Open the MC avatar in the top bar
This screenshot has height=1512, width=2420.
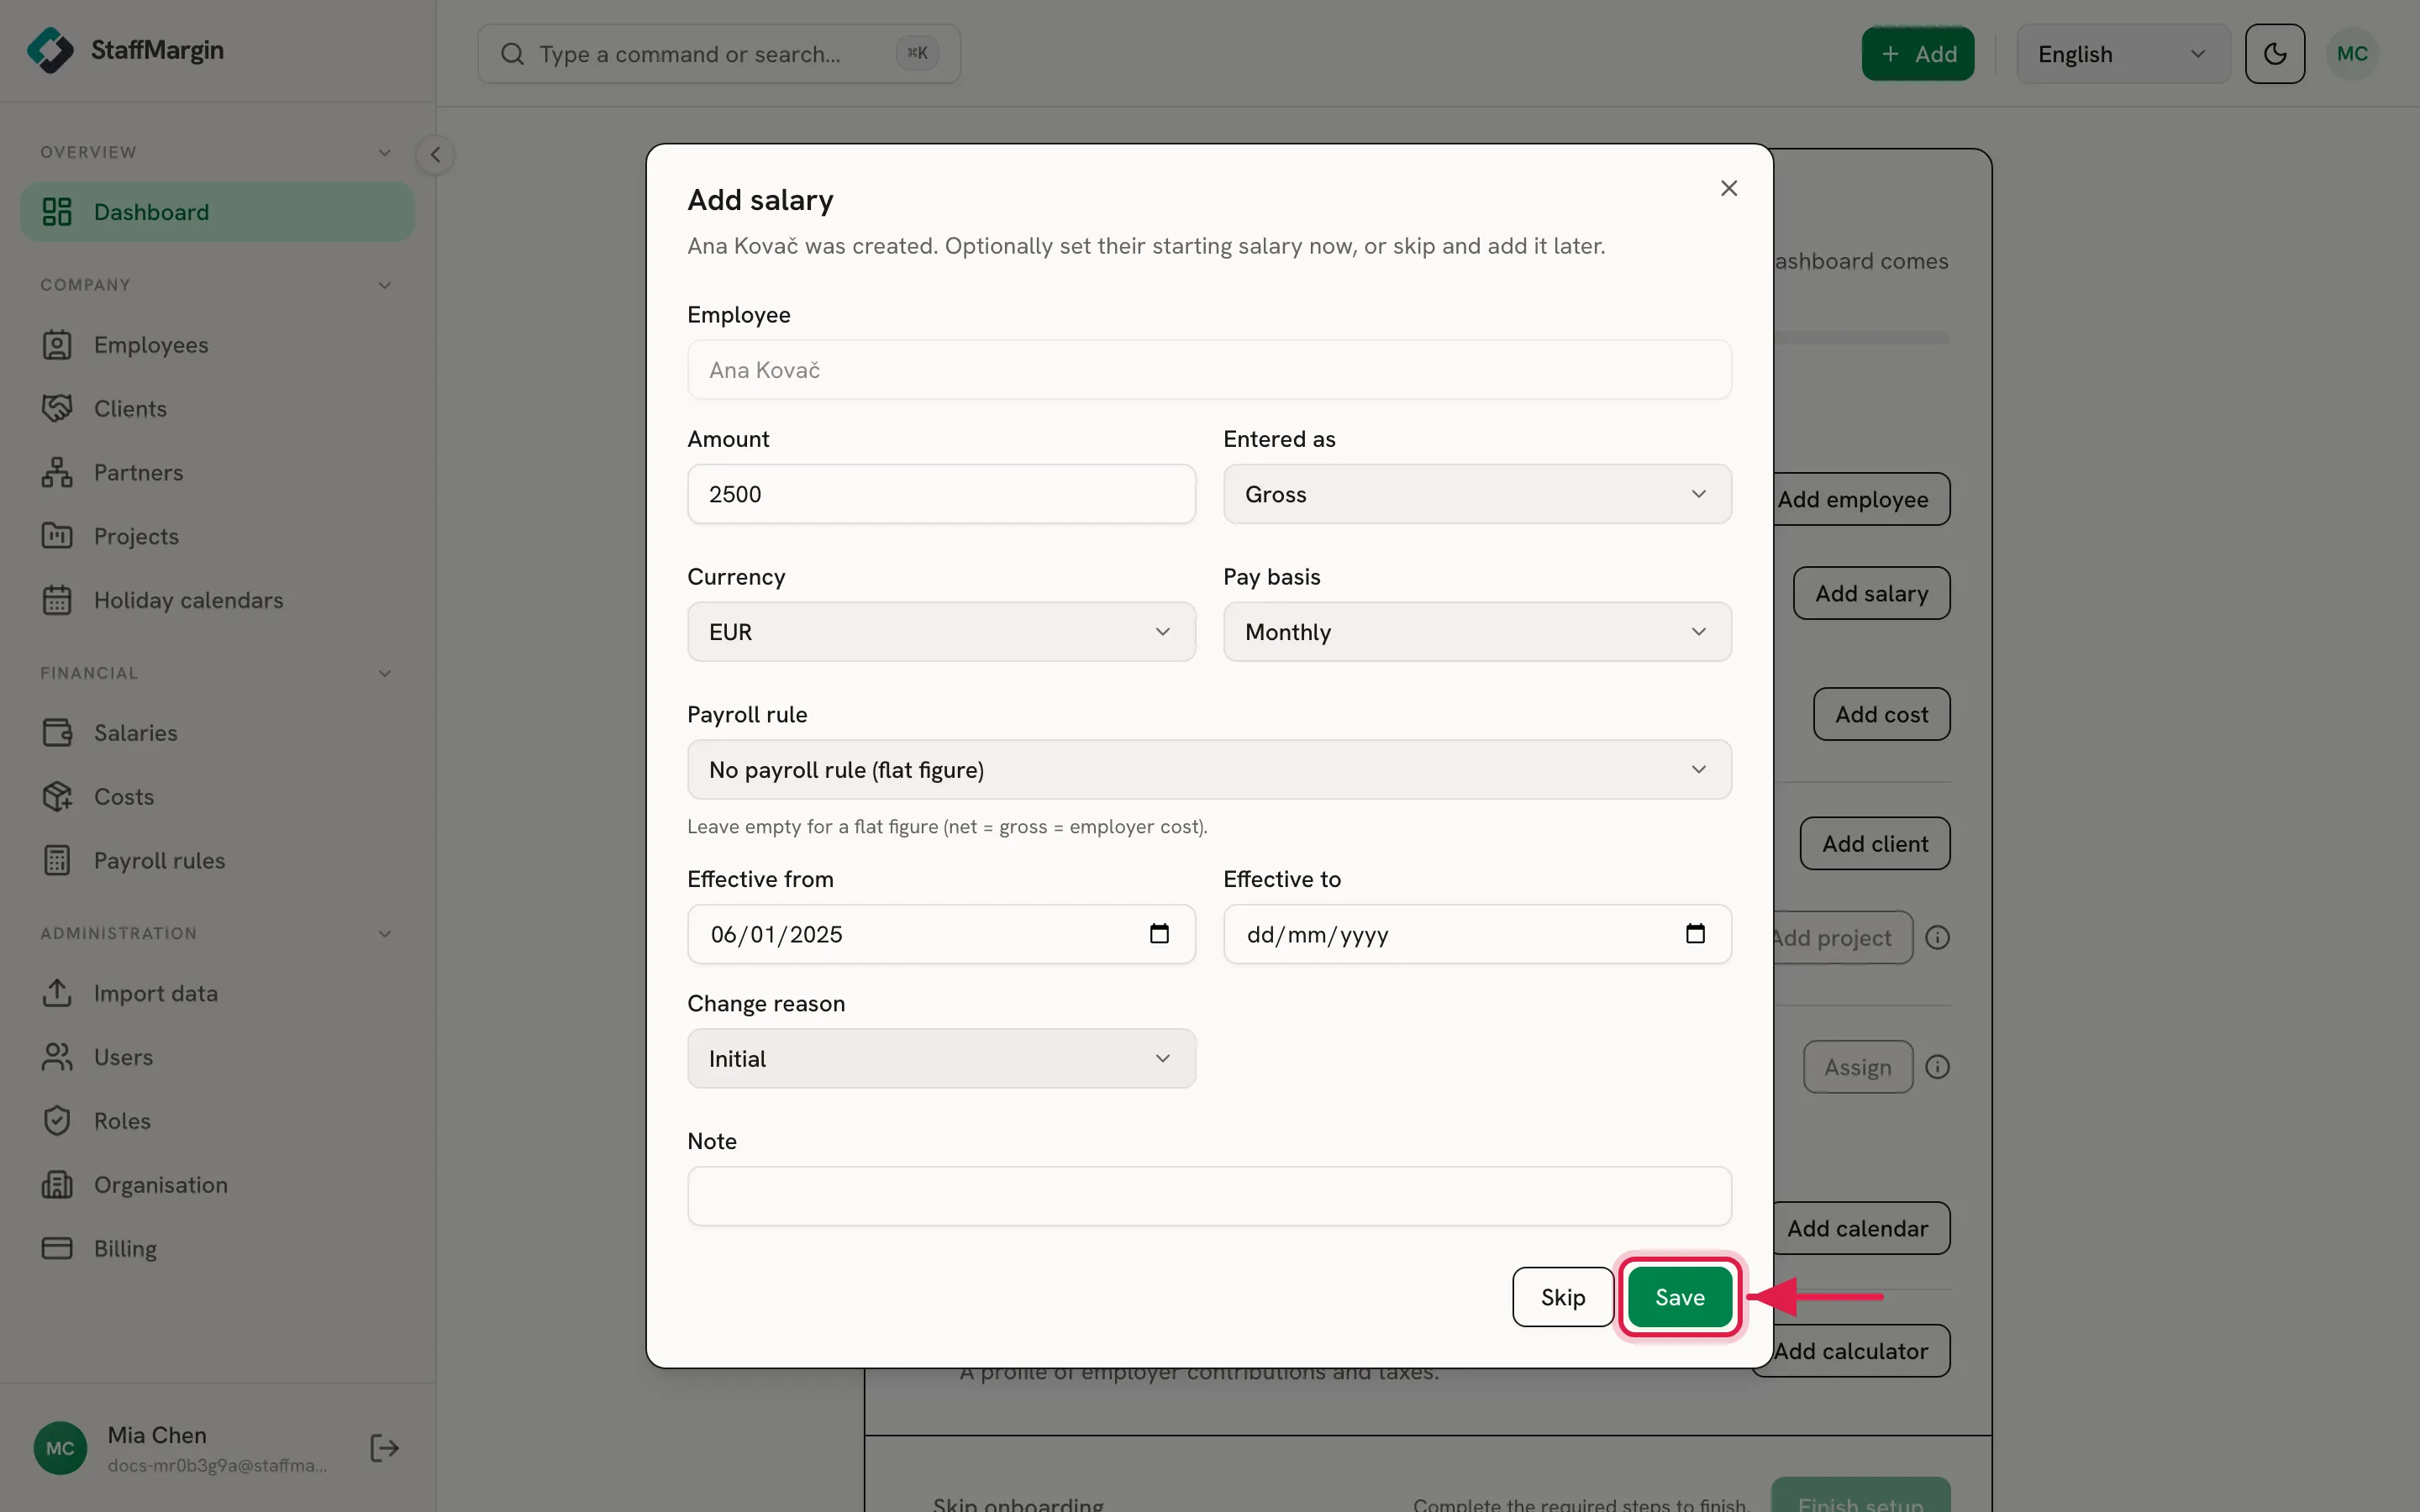(x=2352, y=54)
